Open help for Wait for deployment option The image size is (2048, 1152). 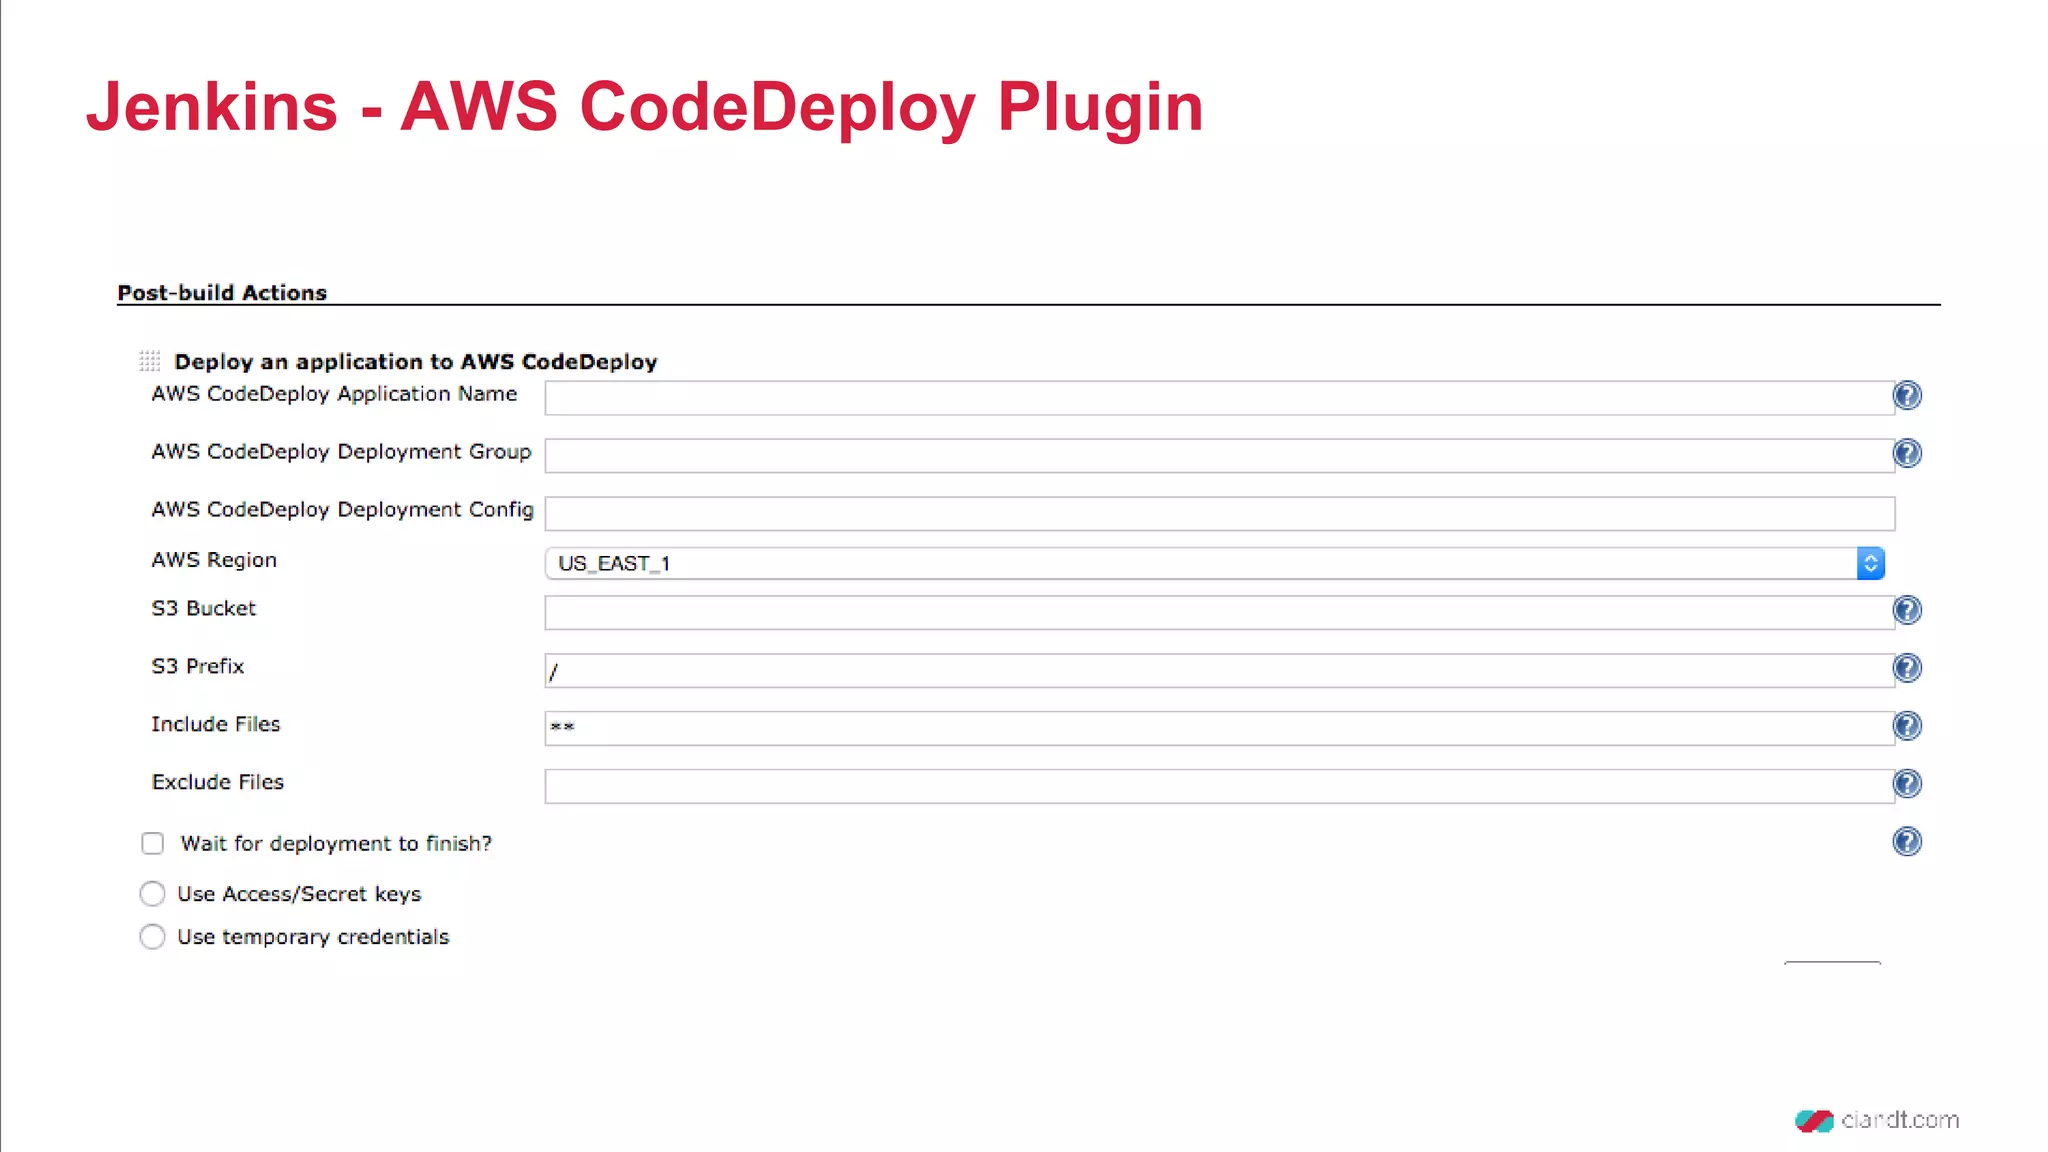pos(1907,842)
